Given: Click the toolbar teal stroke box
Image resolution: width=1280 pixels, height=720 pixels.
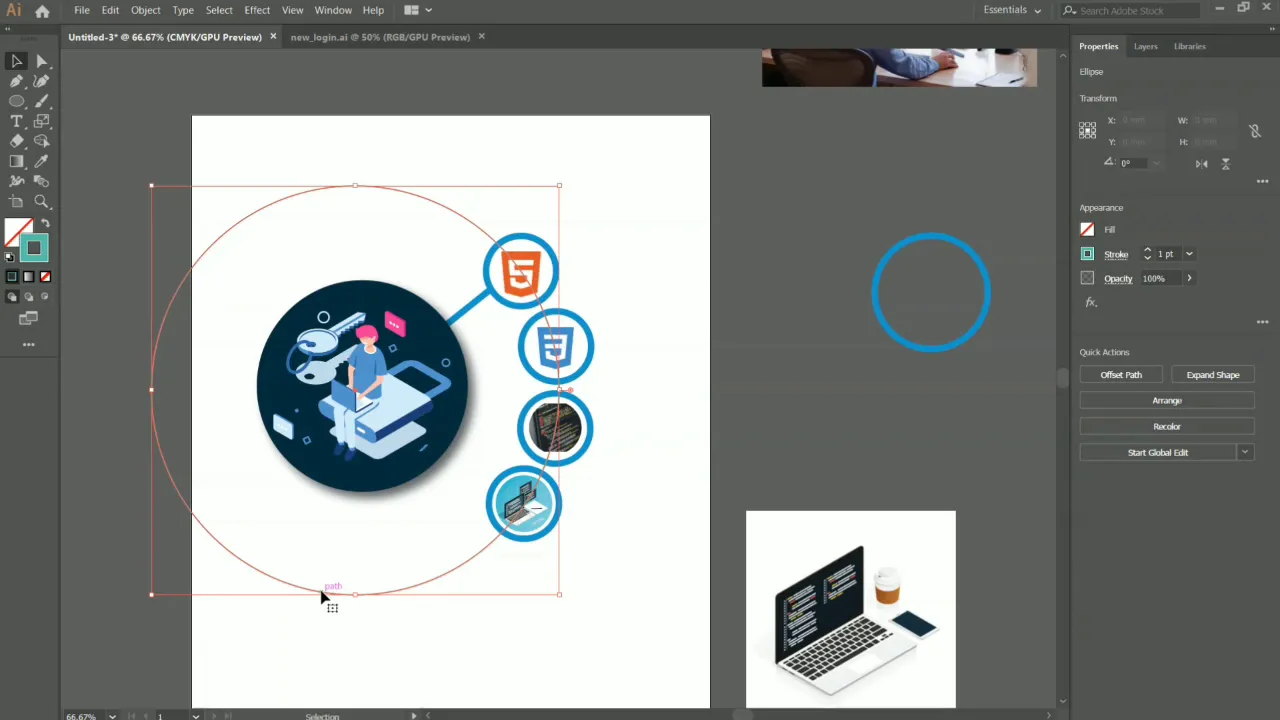Looking at the screenshot, I should (34, 248).
